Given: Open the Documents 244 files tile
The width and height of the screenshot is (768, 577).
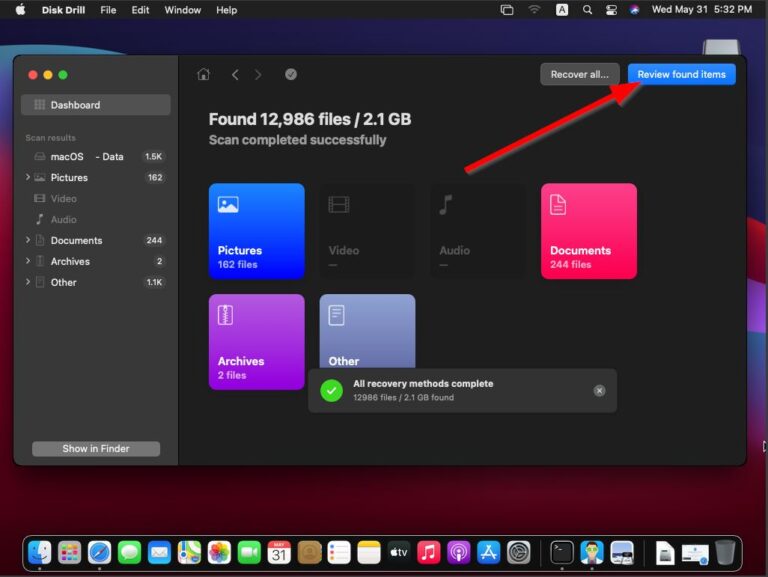Looking at the screenshot, I should [x=589, y=231].
